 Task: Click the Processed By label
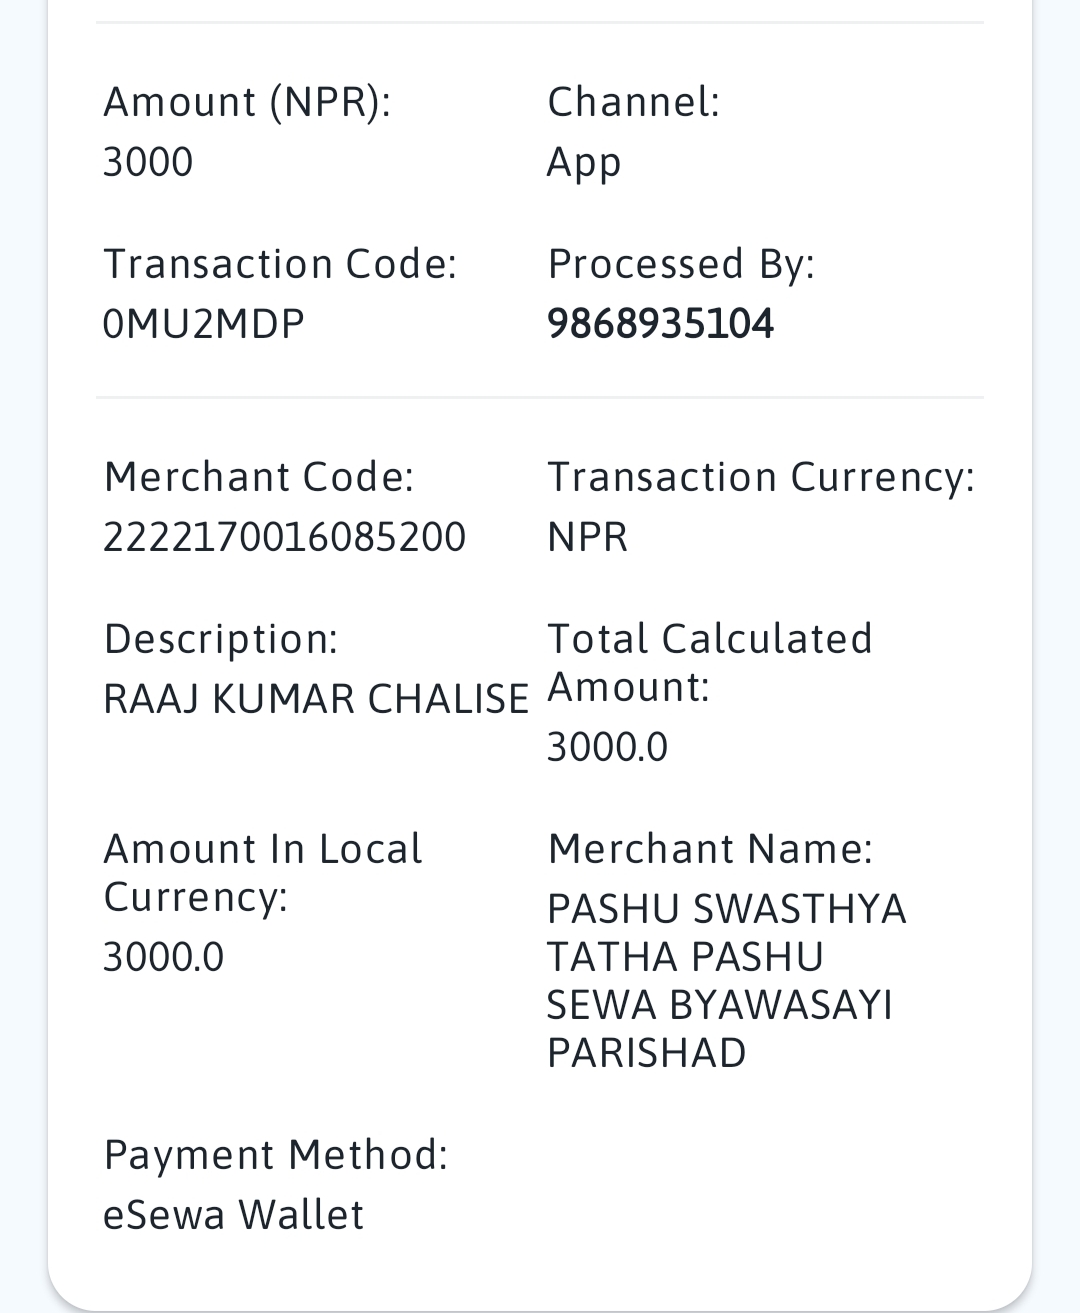point(681,265)
